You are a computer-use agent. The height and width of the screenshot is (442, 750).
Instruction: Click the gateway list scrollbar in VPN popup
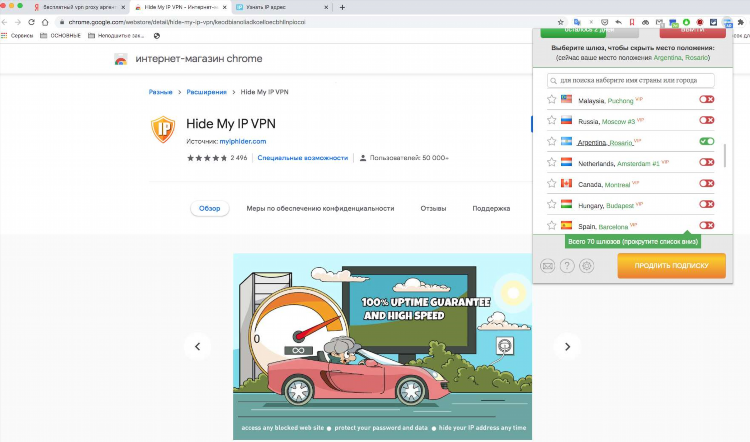[x=725, y=155]
